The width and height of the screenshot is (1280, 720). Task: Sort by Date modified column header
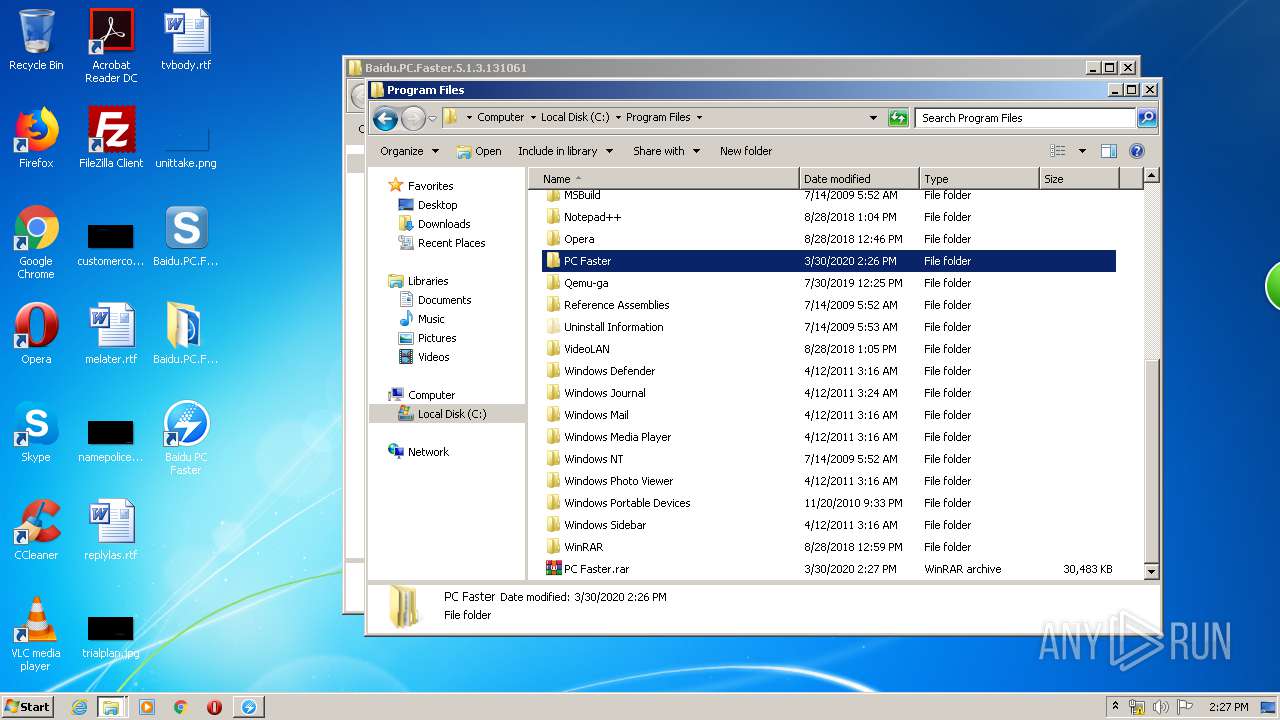click(x=859, y=179)
